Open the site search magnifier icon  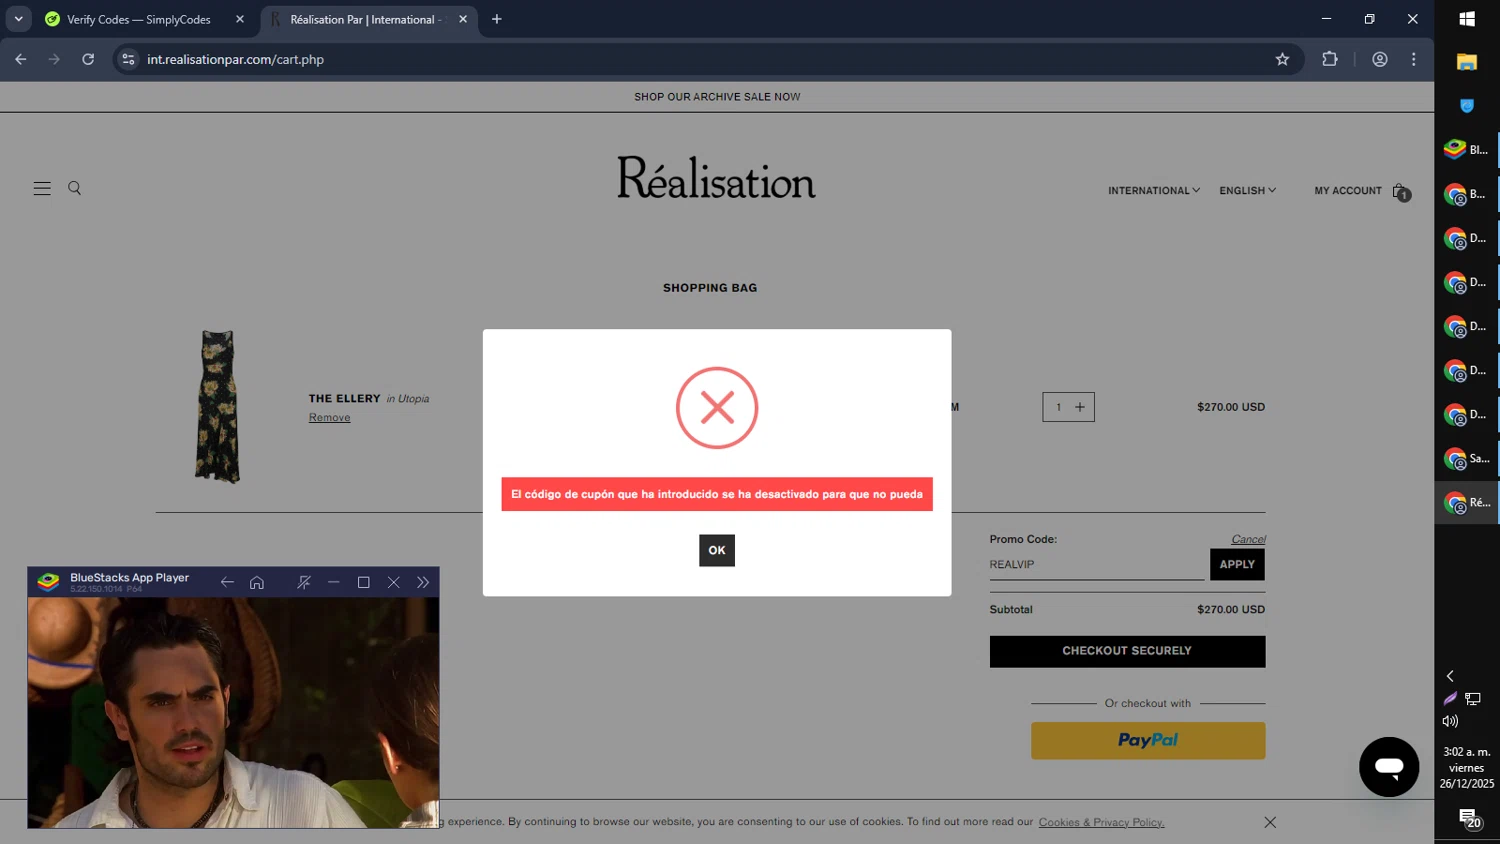click(74, 188)
